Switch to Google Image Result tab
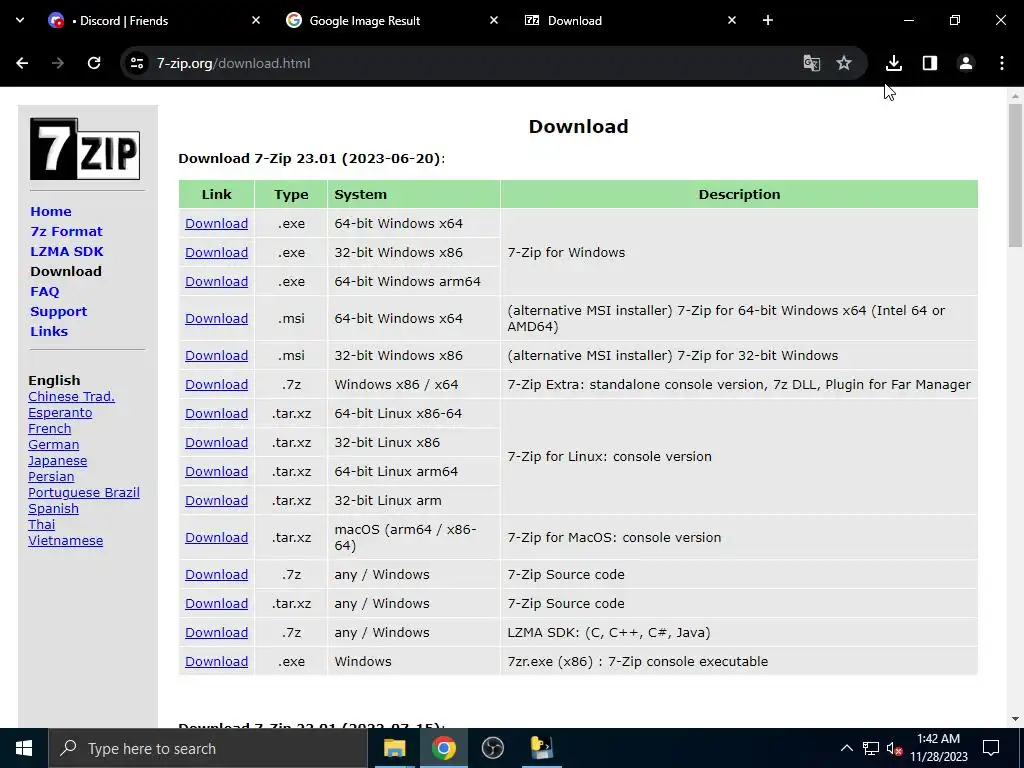The width and height of the screenshot is (1024, 768). pyautogui.click(x=364, y=21)
